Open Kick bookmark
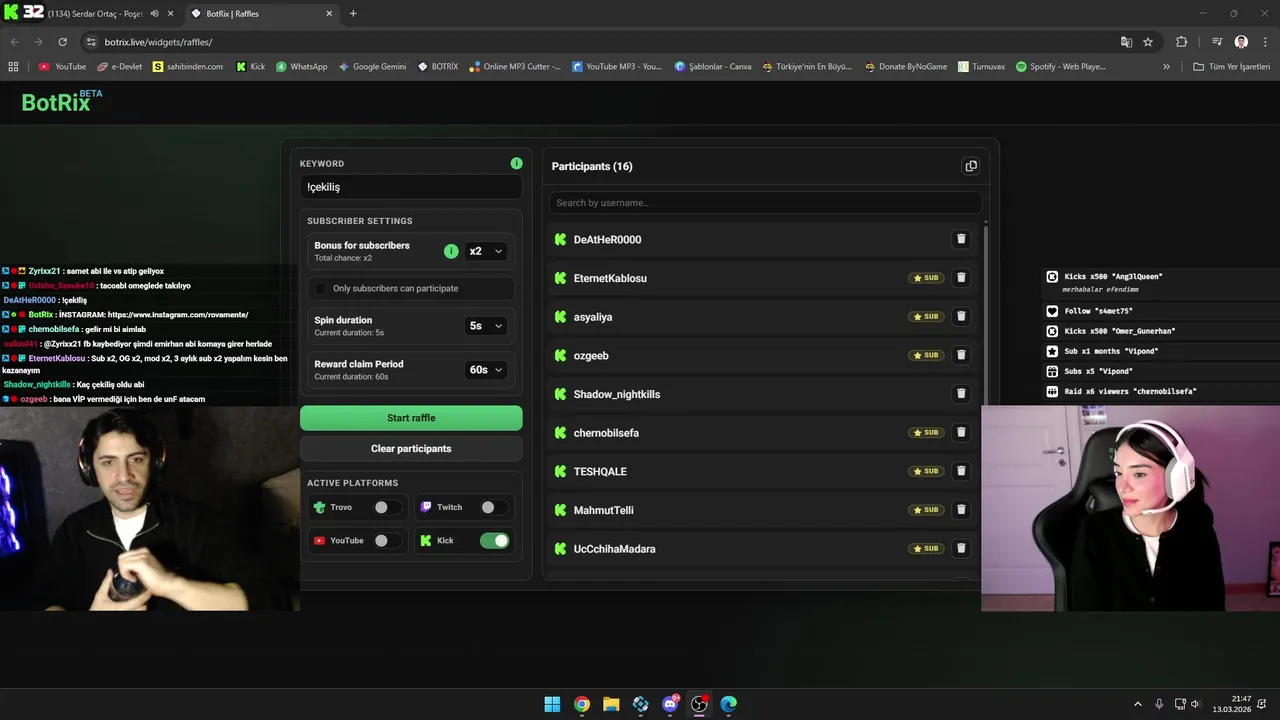 pos(251,66)
